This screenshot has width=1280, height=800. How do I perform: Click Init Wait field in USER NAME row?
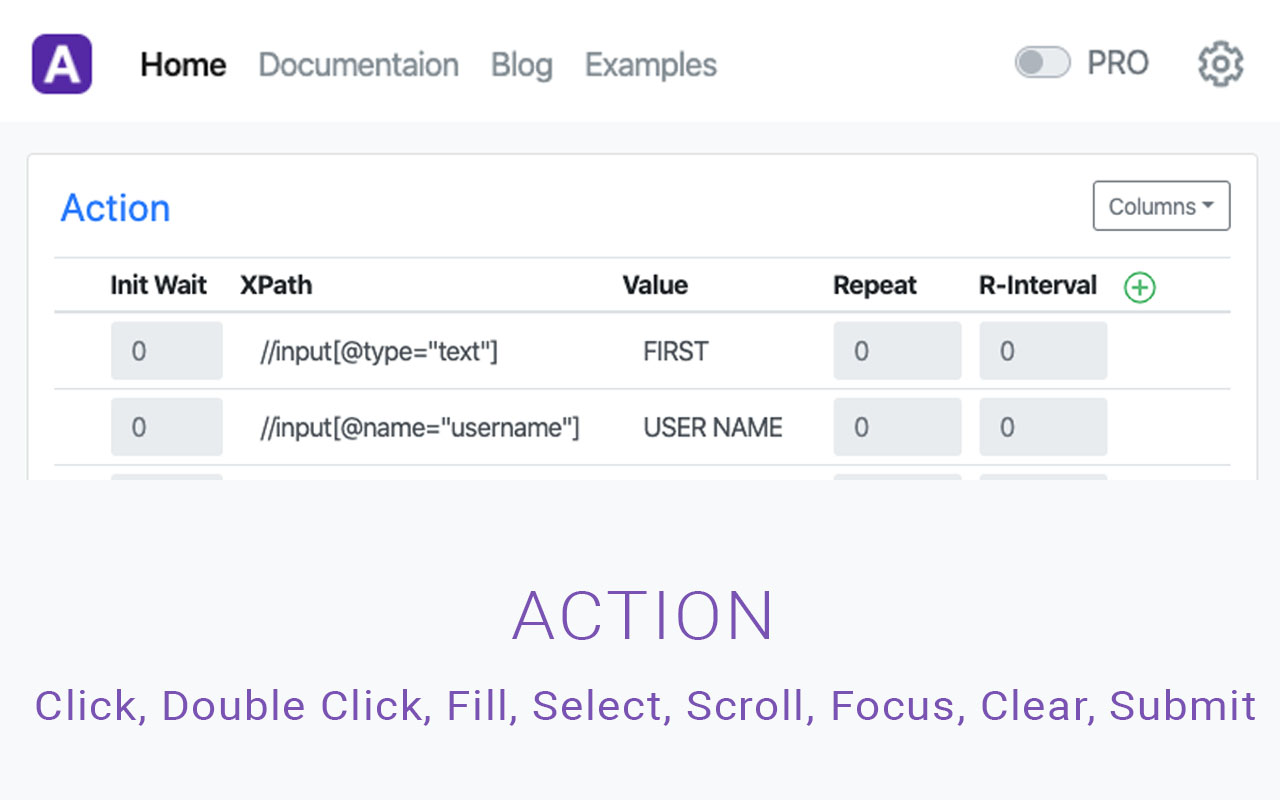(x=166, y=427)
